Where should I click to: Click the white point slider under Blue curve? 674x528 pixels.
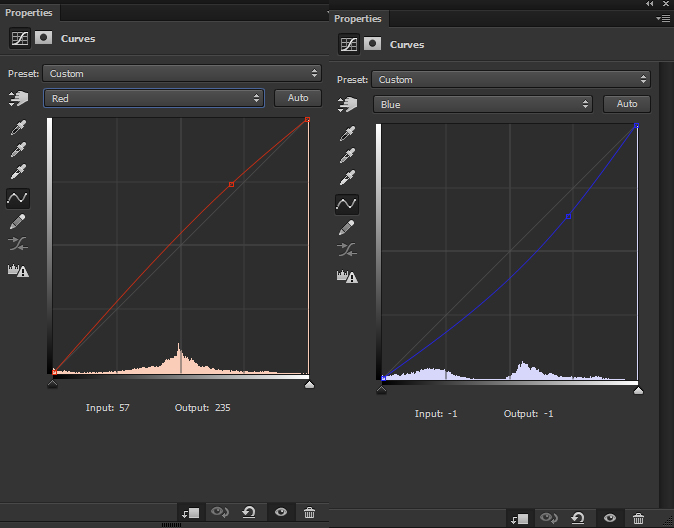click(x=638, y=390)
